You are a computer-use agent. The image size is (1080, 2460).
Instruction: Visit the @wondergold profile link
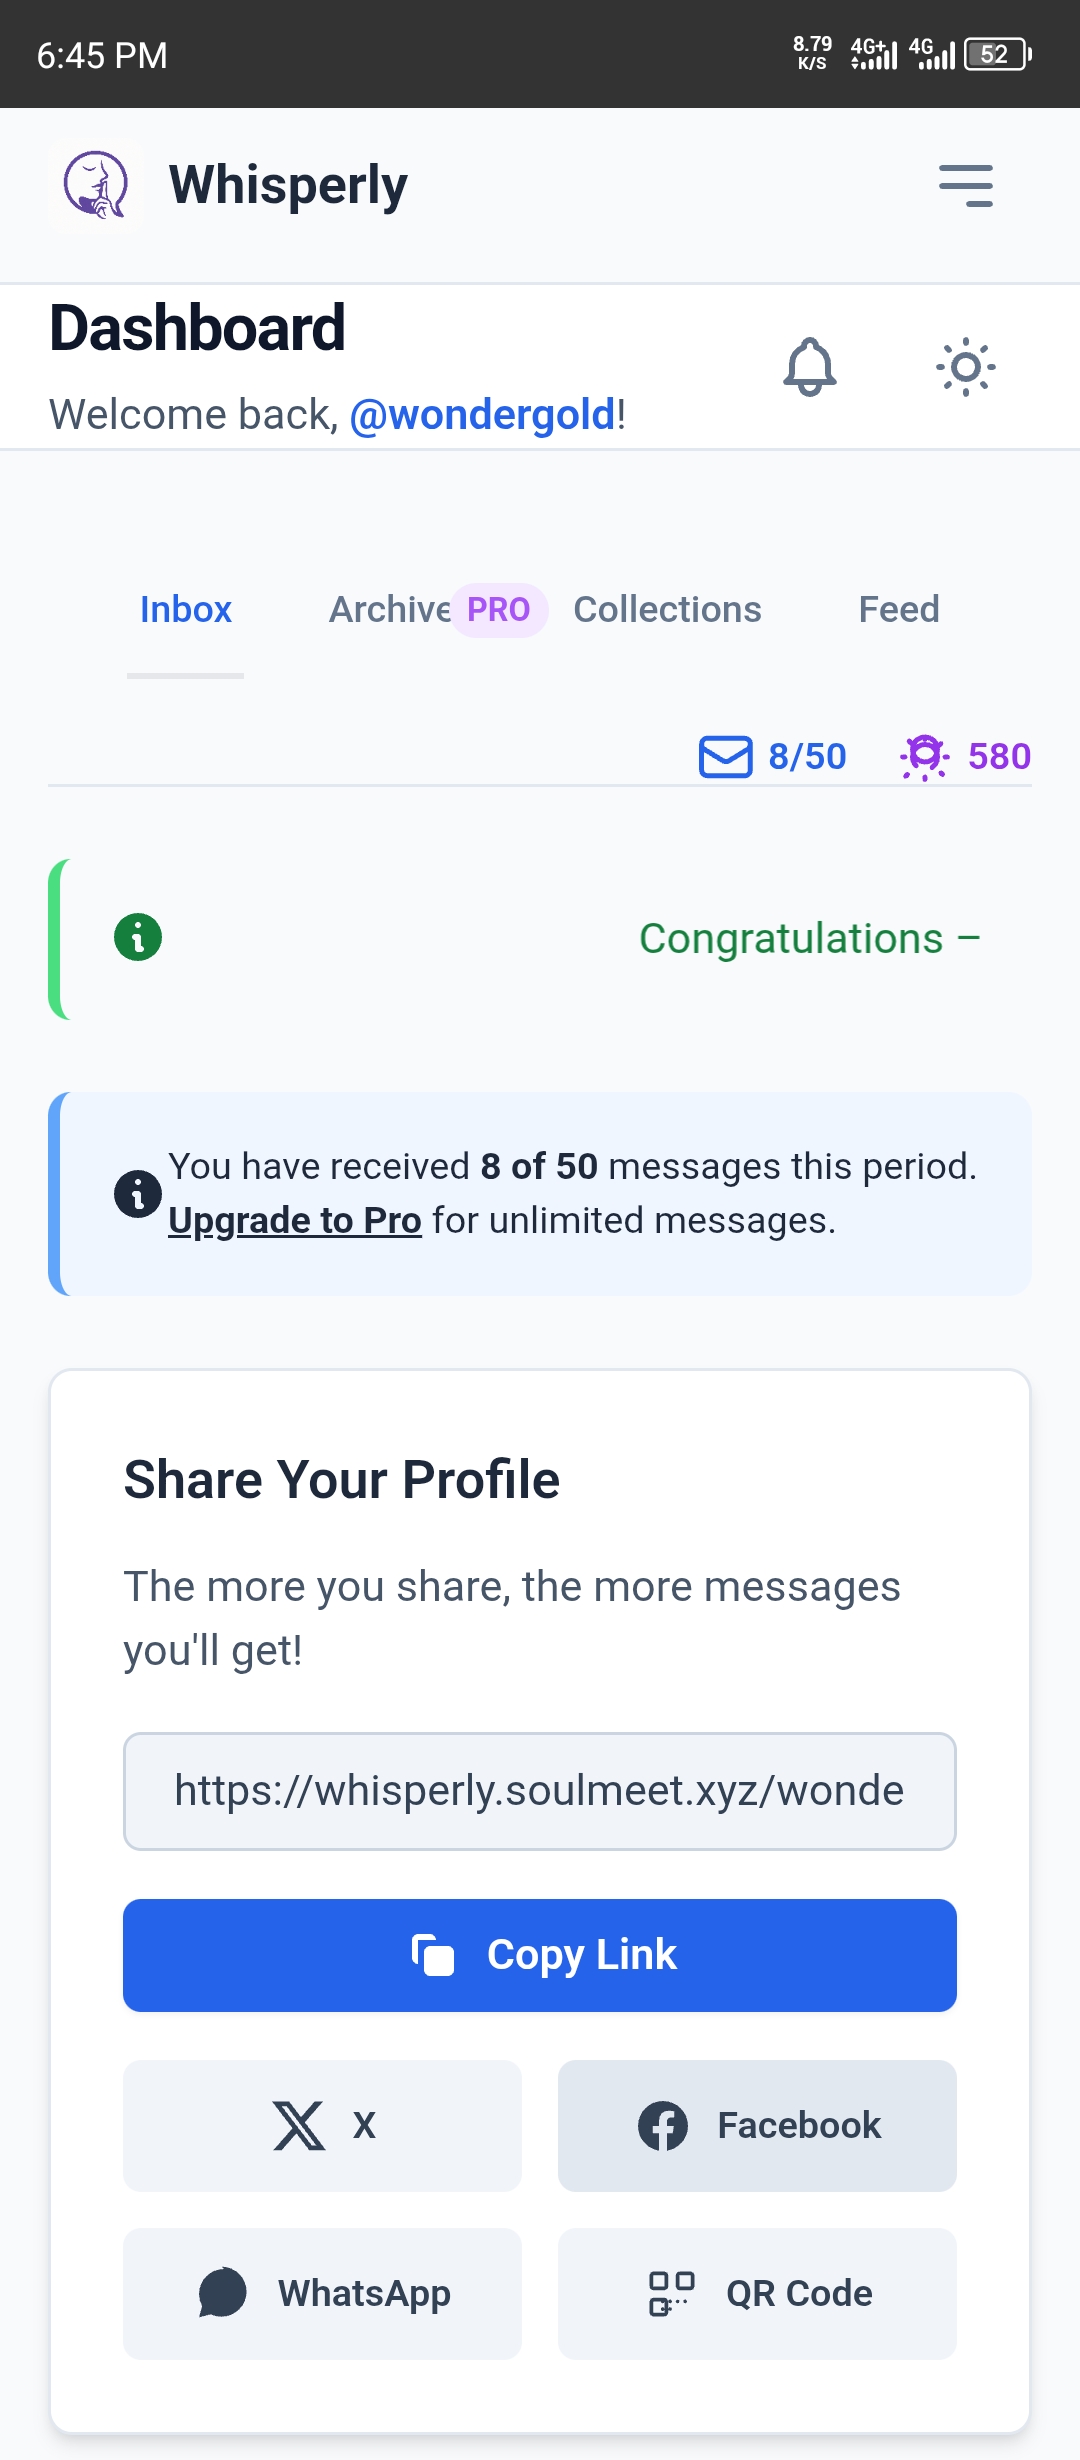point(484,414)
